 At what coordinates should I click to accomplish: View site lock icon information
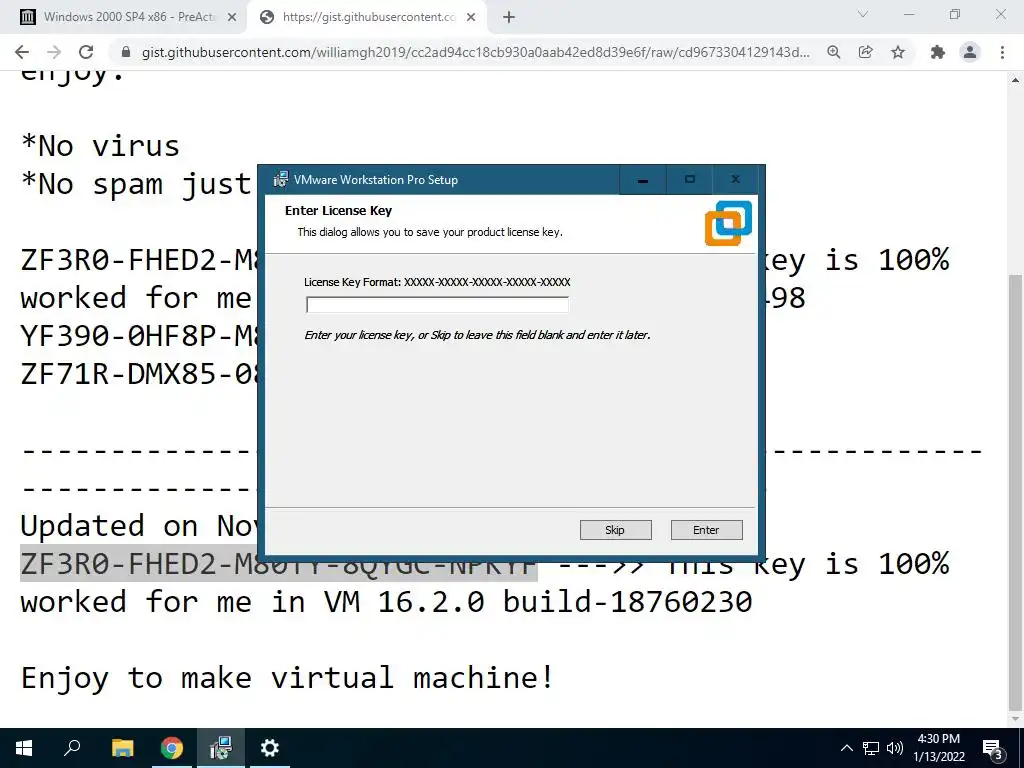[126, 52]
